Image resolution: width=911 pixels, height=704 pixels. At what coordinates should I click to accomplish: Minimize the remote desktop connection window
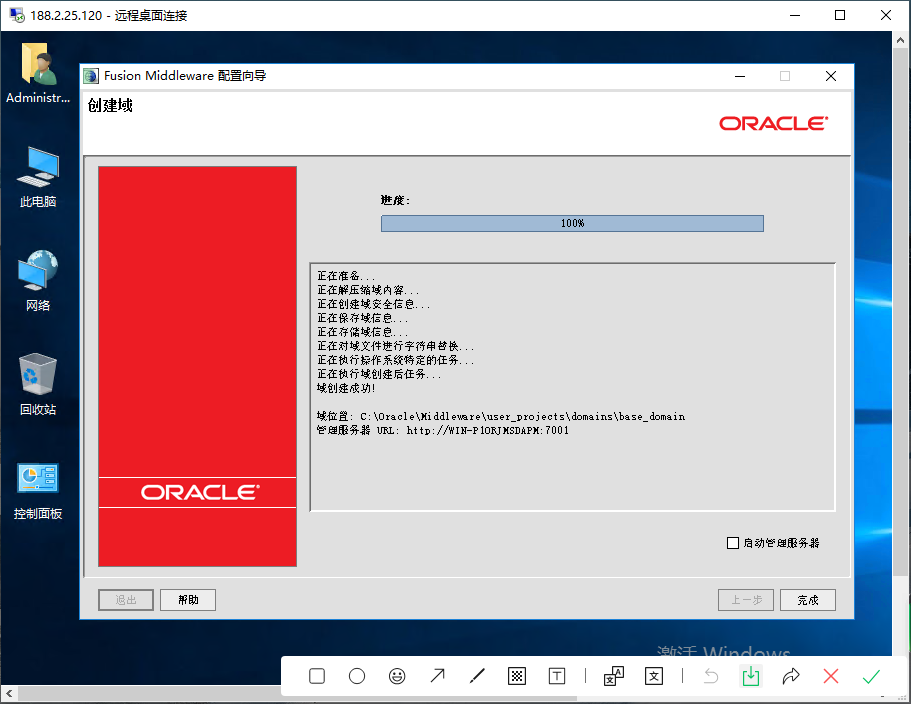(x=795, y=15)
